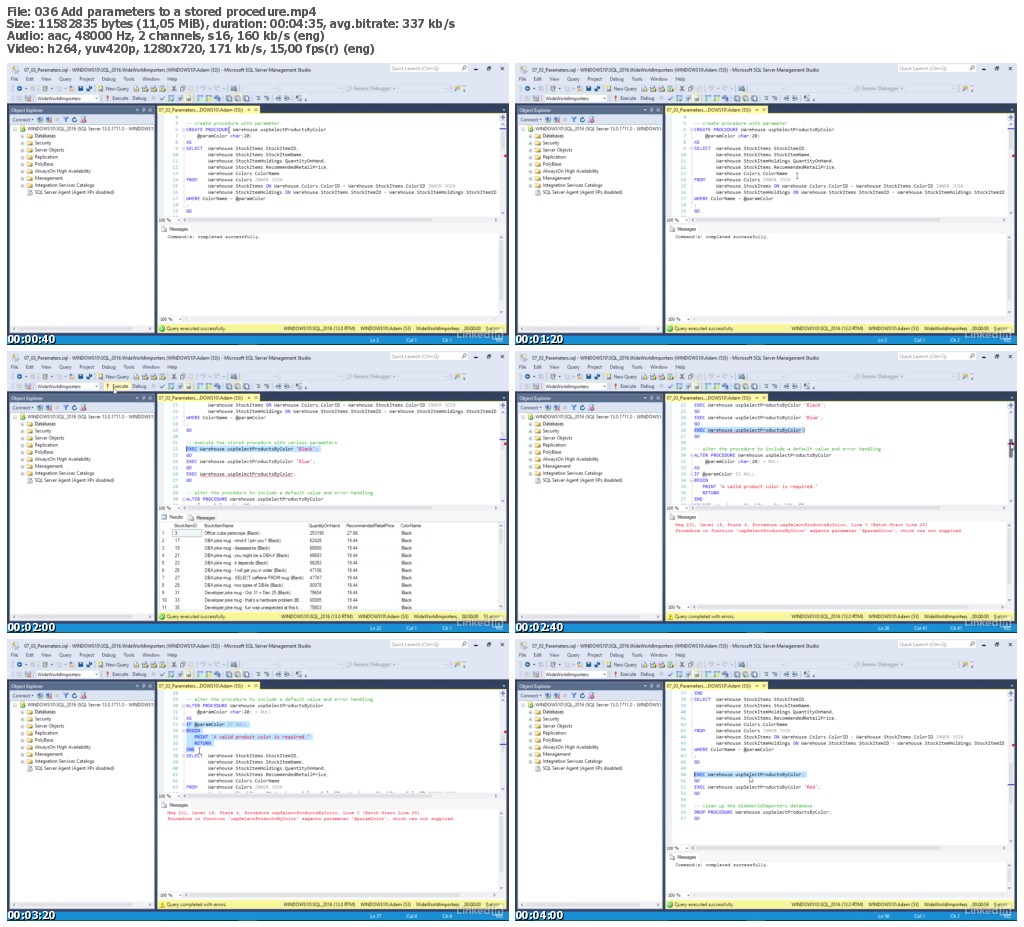Open the File menu in the 00:00:40 frame
Image resolution: width=1024 pixels, height=927 pixels.
point(14,79)
